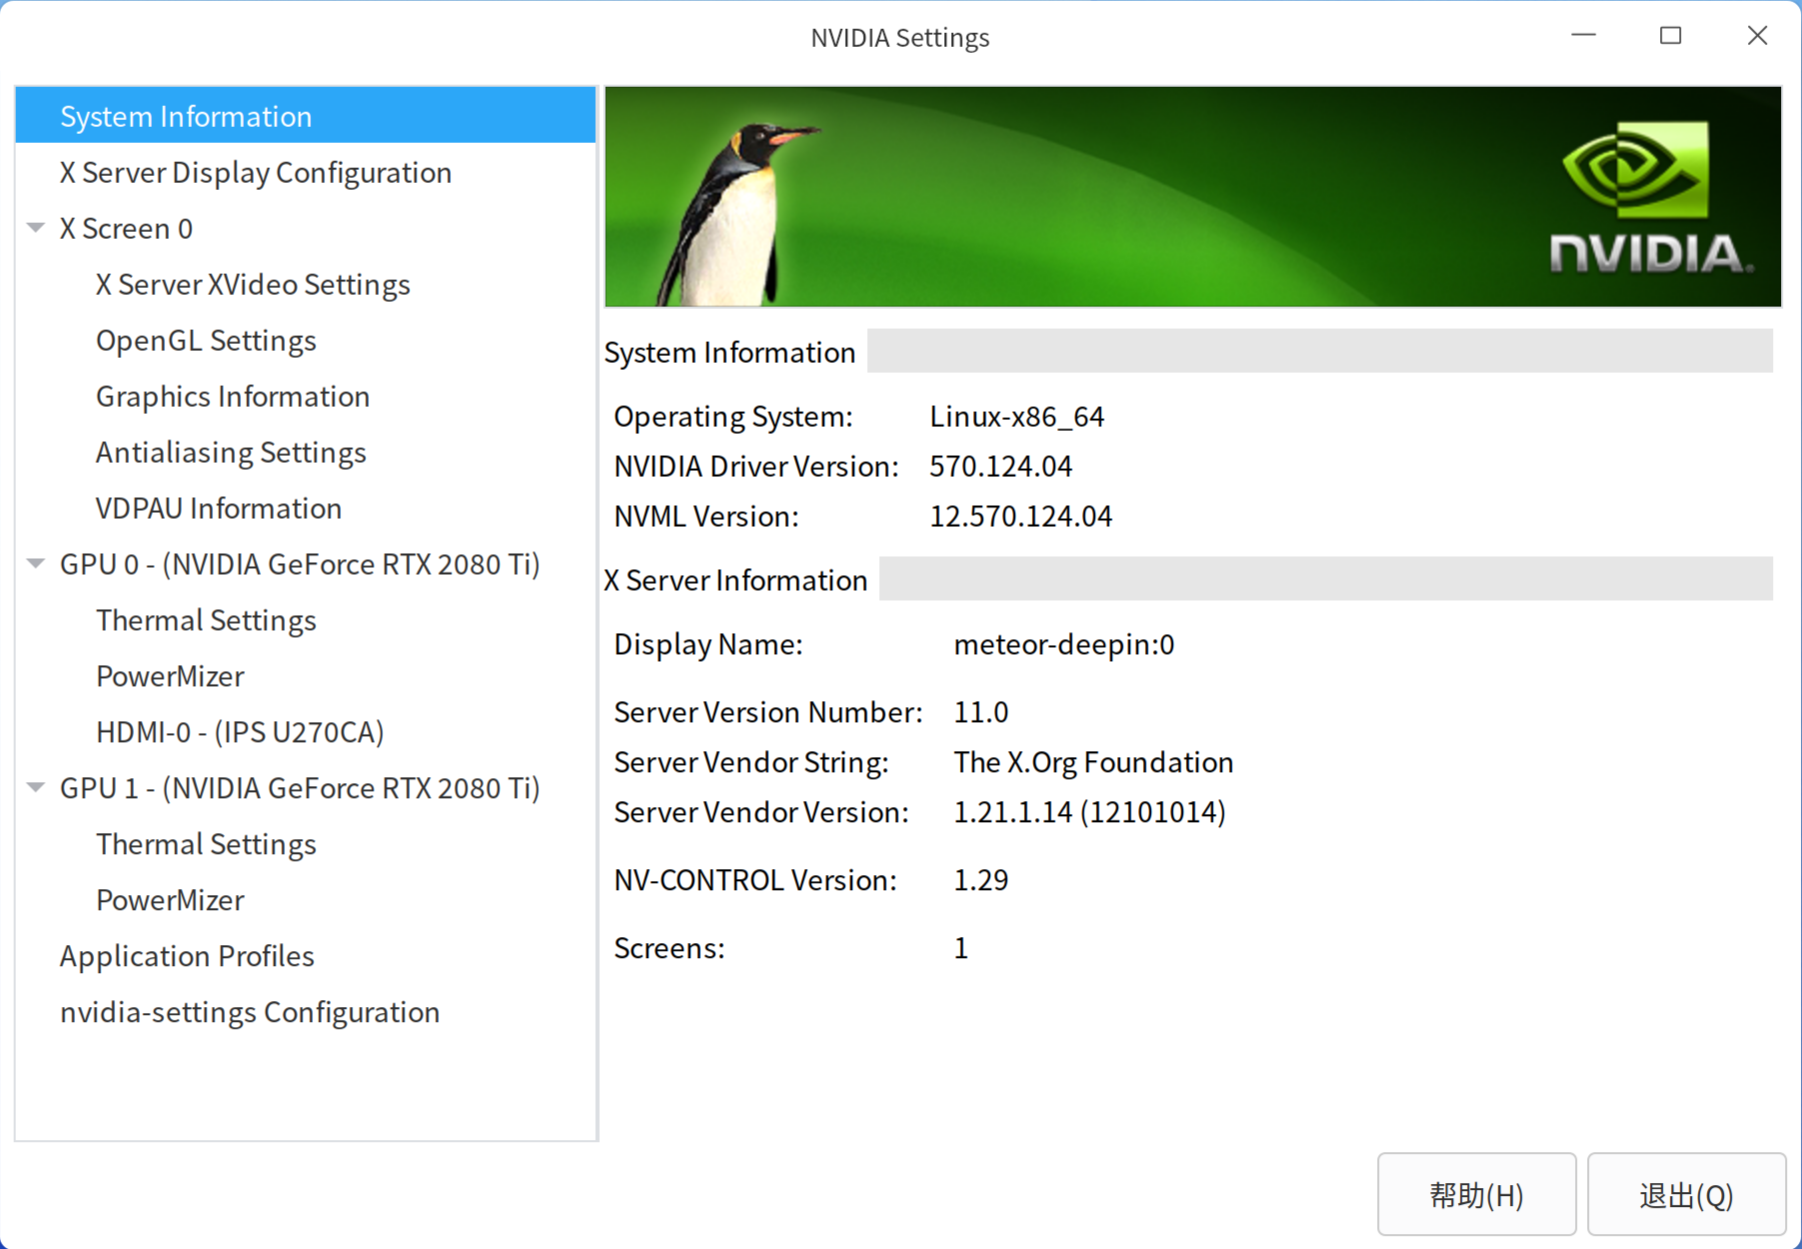Click the driver version 570.124.04 value
This screenshot has height=1249, width=1802.
(1001, 466)
